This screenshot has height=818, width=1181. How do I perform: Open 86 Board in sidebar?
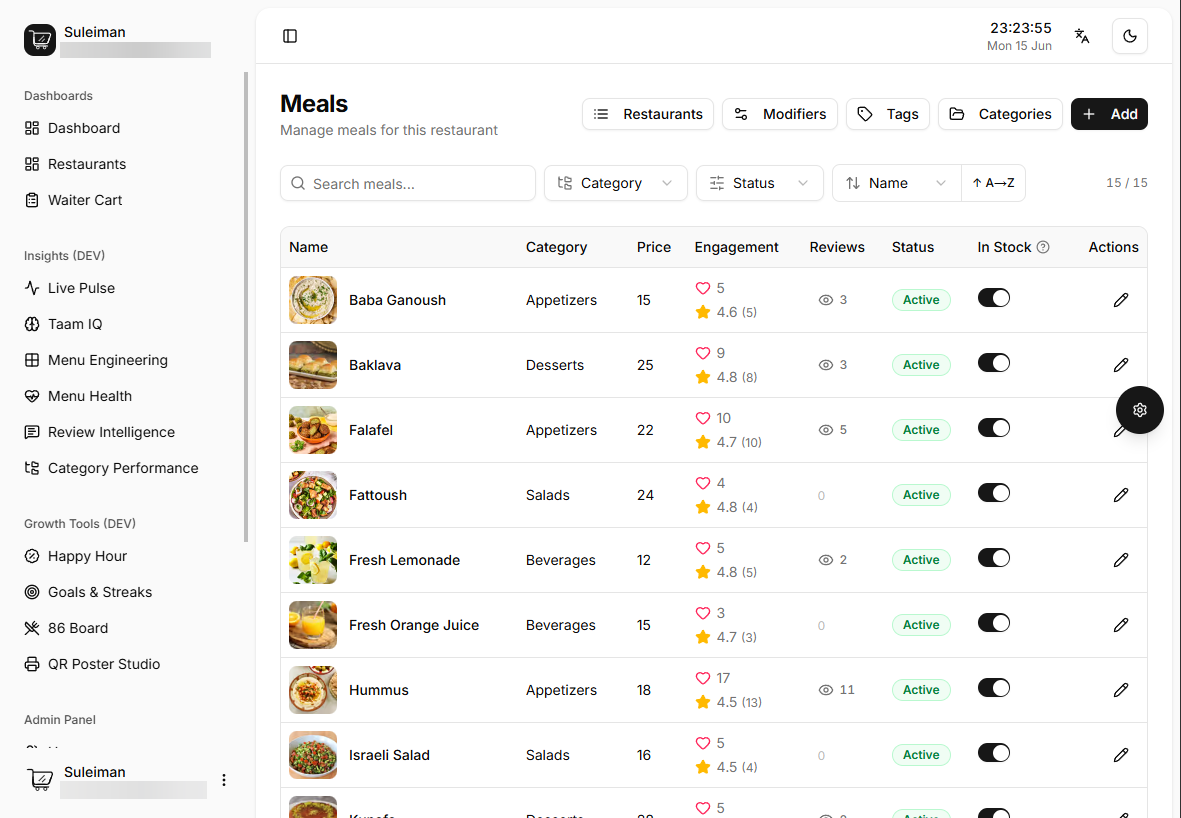[x=66, y=628]
